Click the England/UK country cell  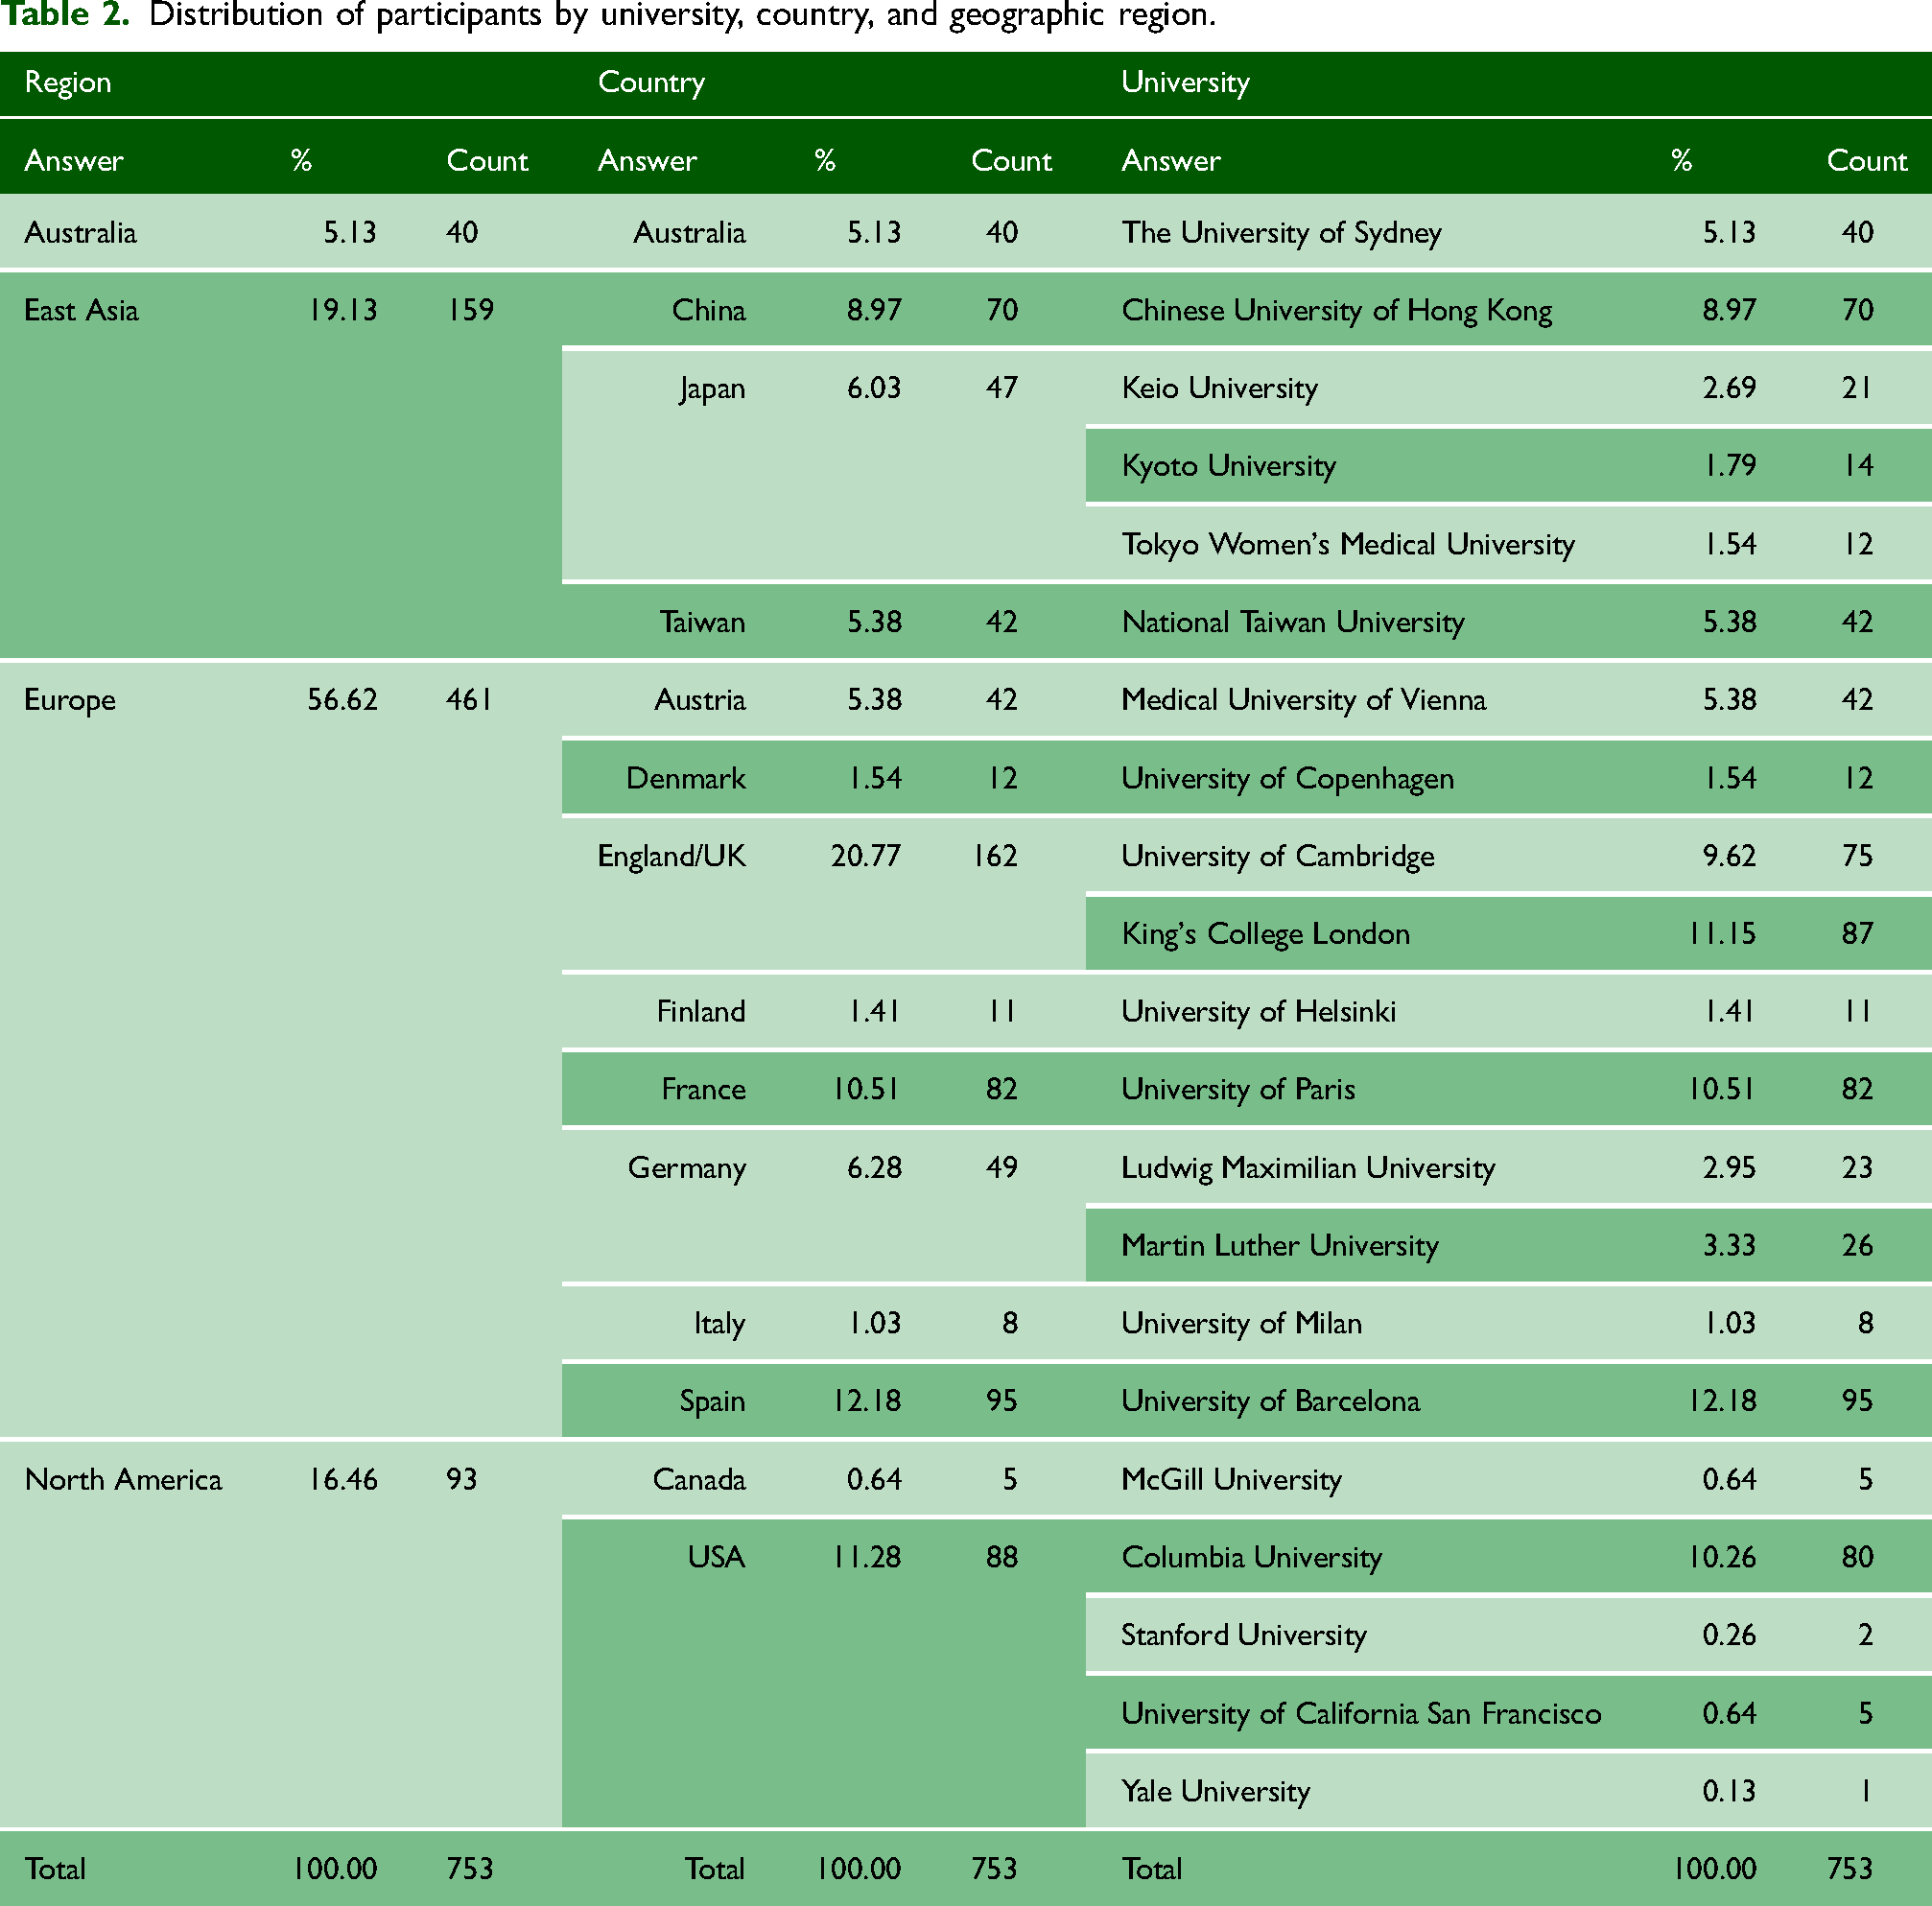[671, 856]
